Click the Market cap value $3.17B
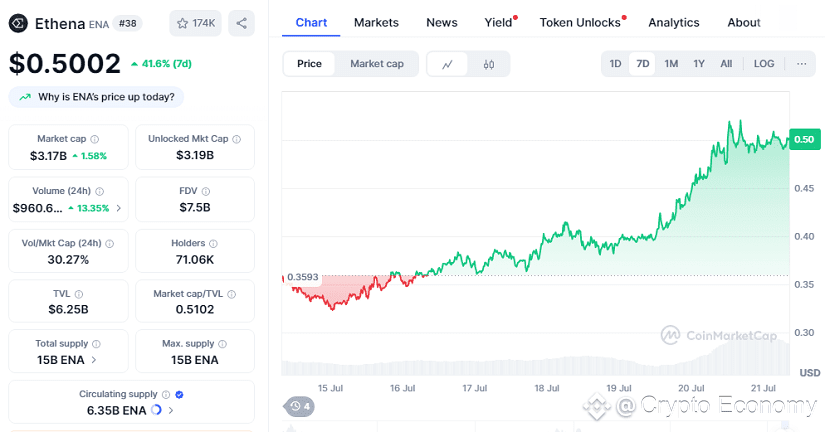The image size is (825, 432). [48, 156]
